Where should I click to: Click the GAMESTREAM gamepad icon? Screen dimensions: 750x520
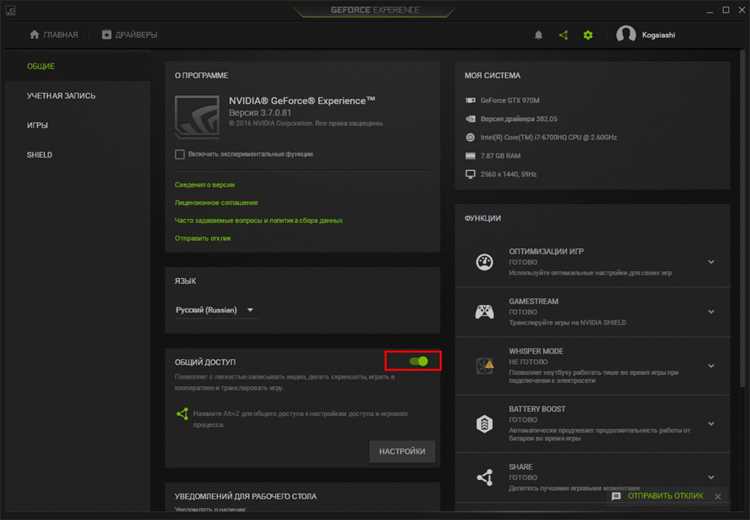pos(484,311)
